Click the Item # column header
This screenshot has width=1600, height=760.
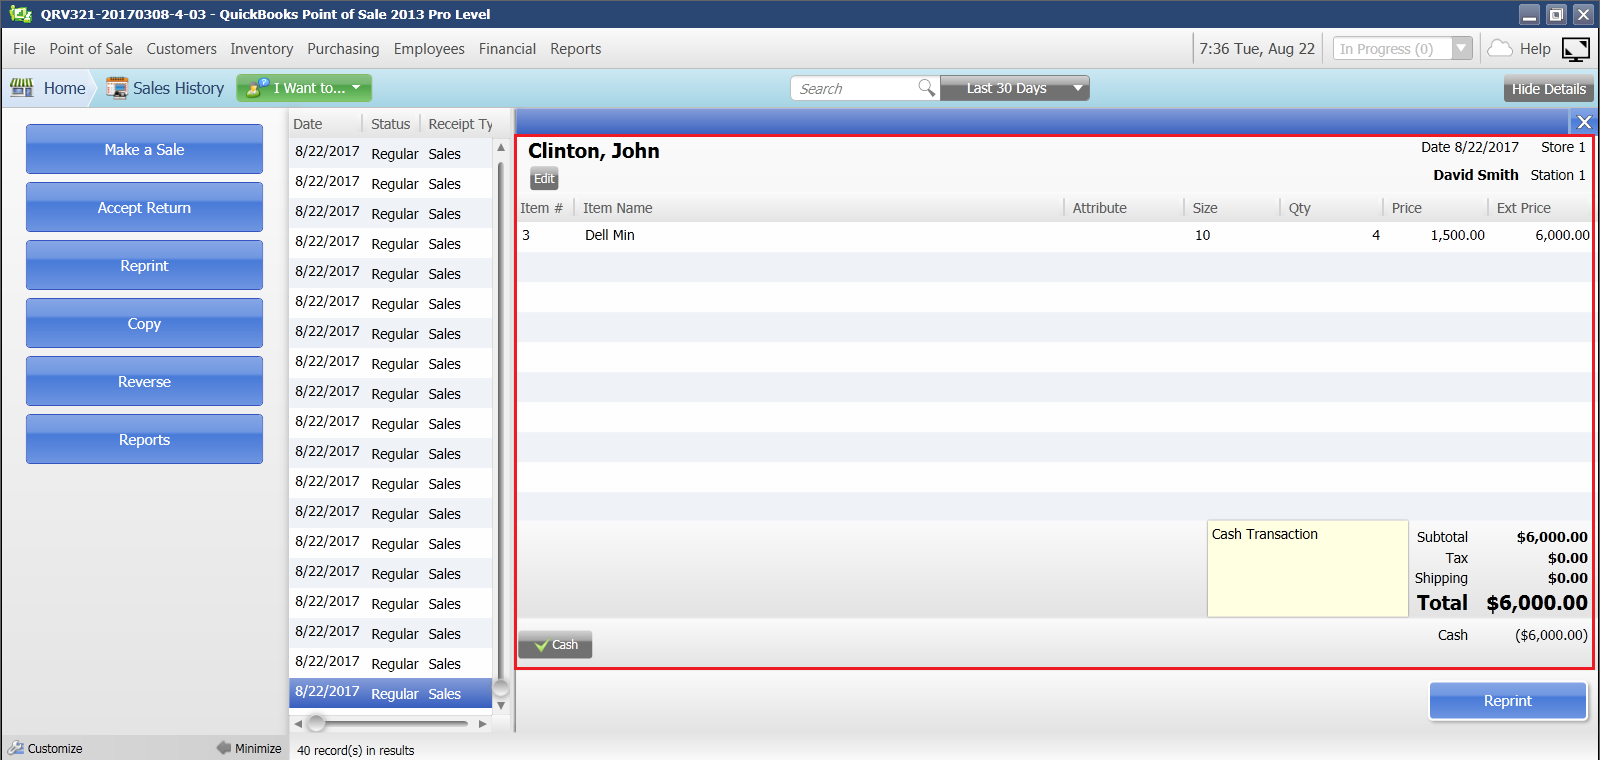[544, 208]
